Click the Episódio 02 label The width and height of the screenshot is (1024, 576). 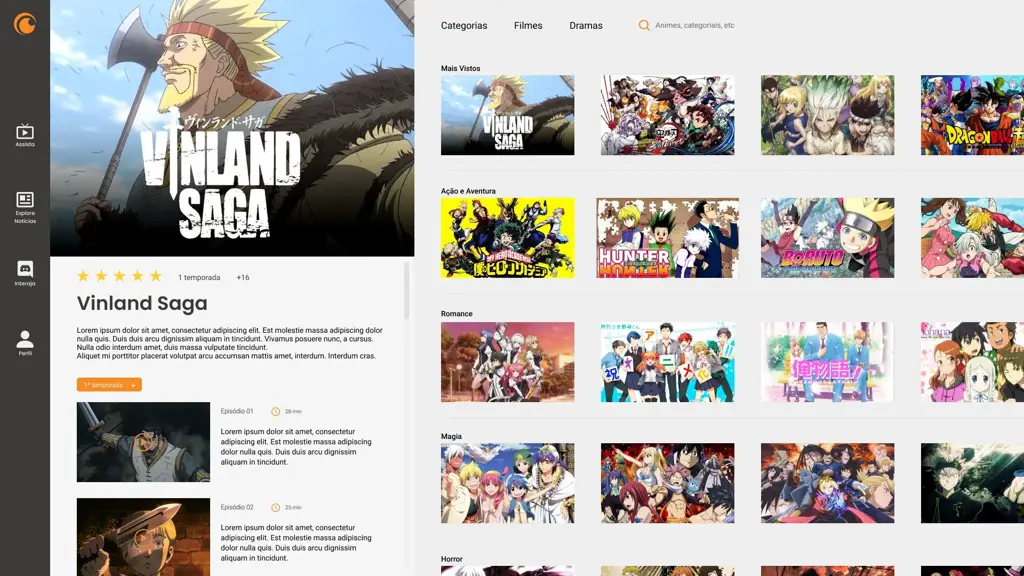[x=236, y=507]
